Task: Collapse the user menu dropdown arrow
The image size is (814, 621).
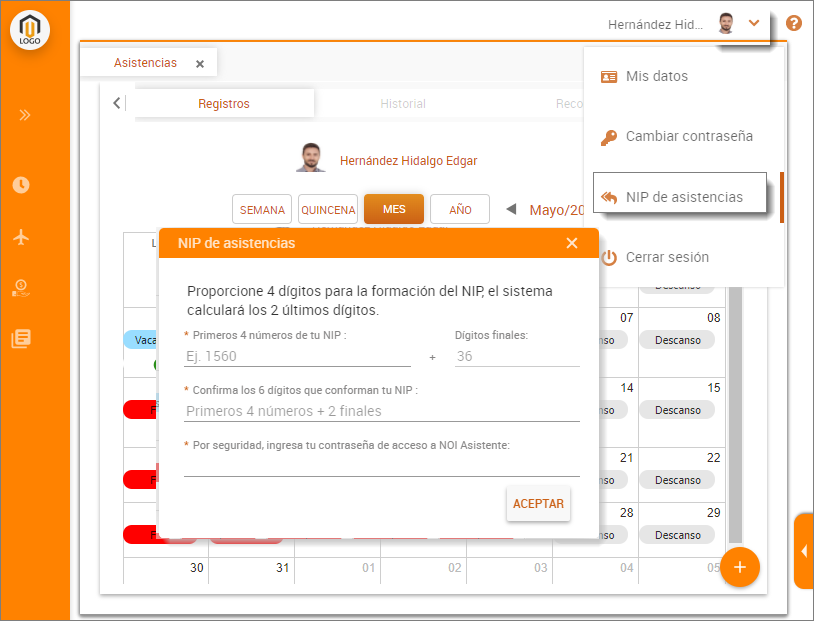Action: coord(754,23)
